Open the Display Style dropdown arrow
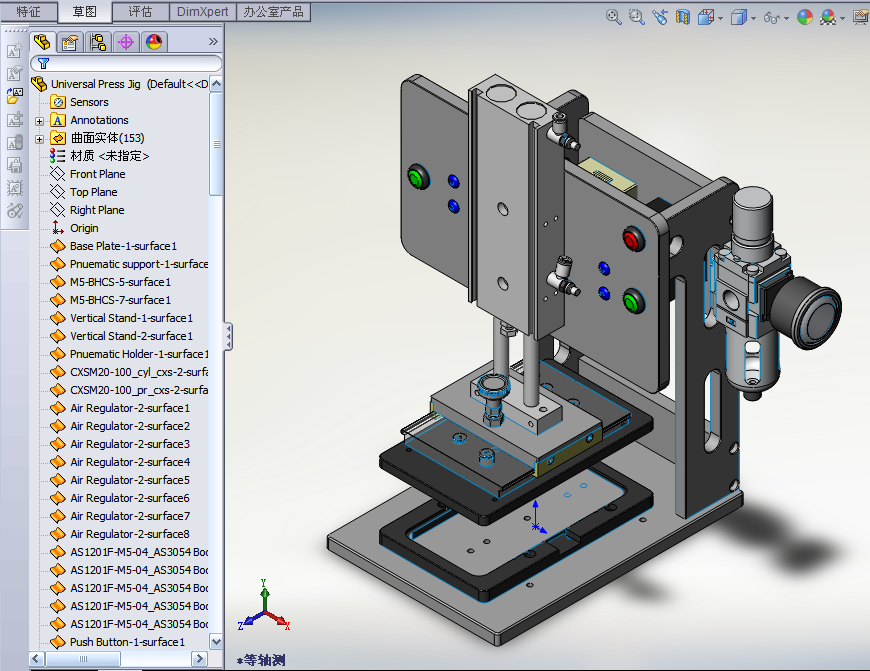 (x=754, y=18)
